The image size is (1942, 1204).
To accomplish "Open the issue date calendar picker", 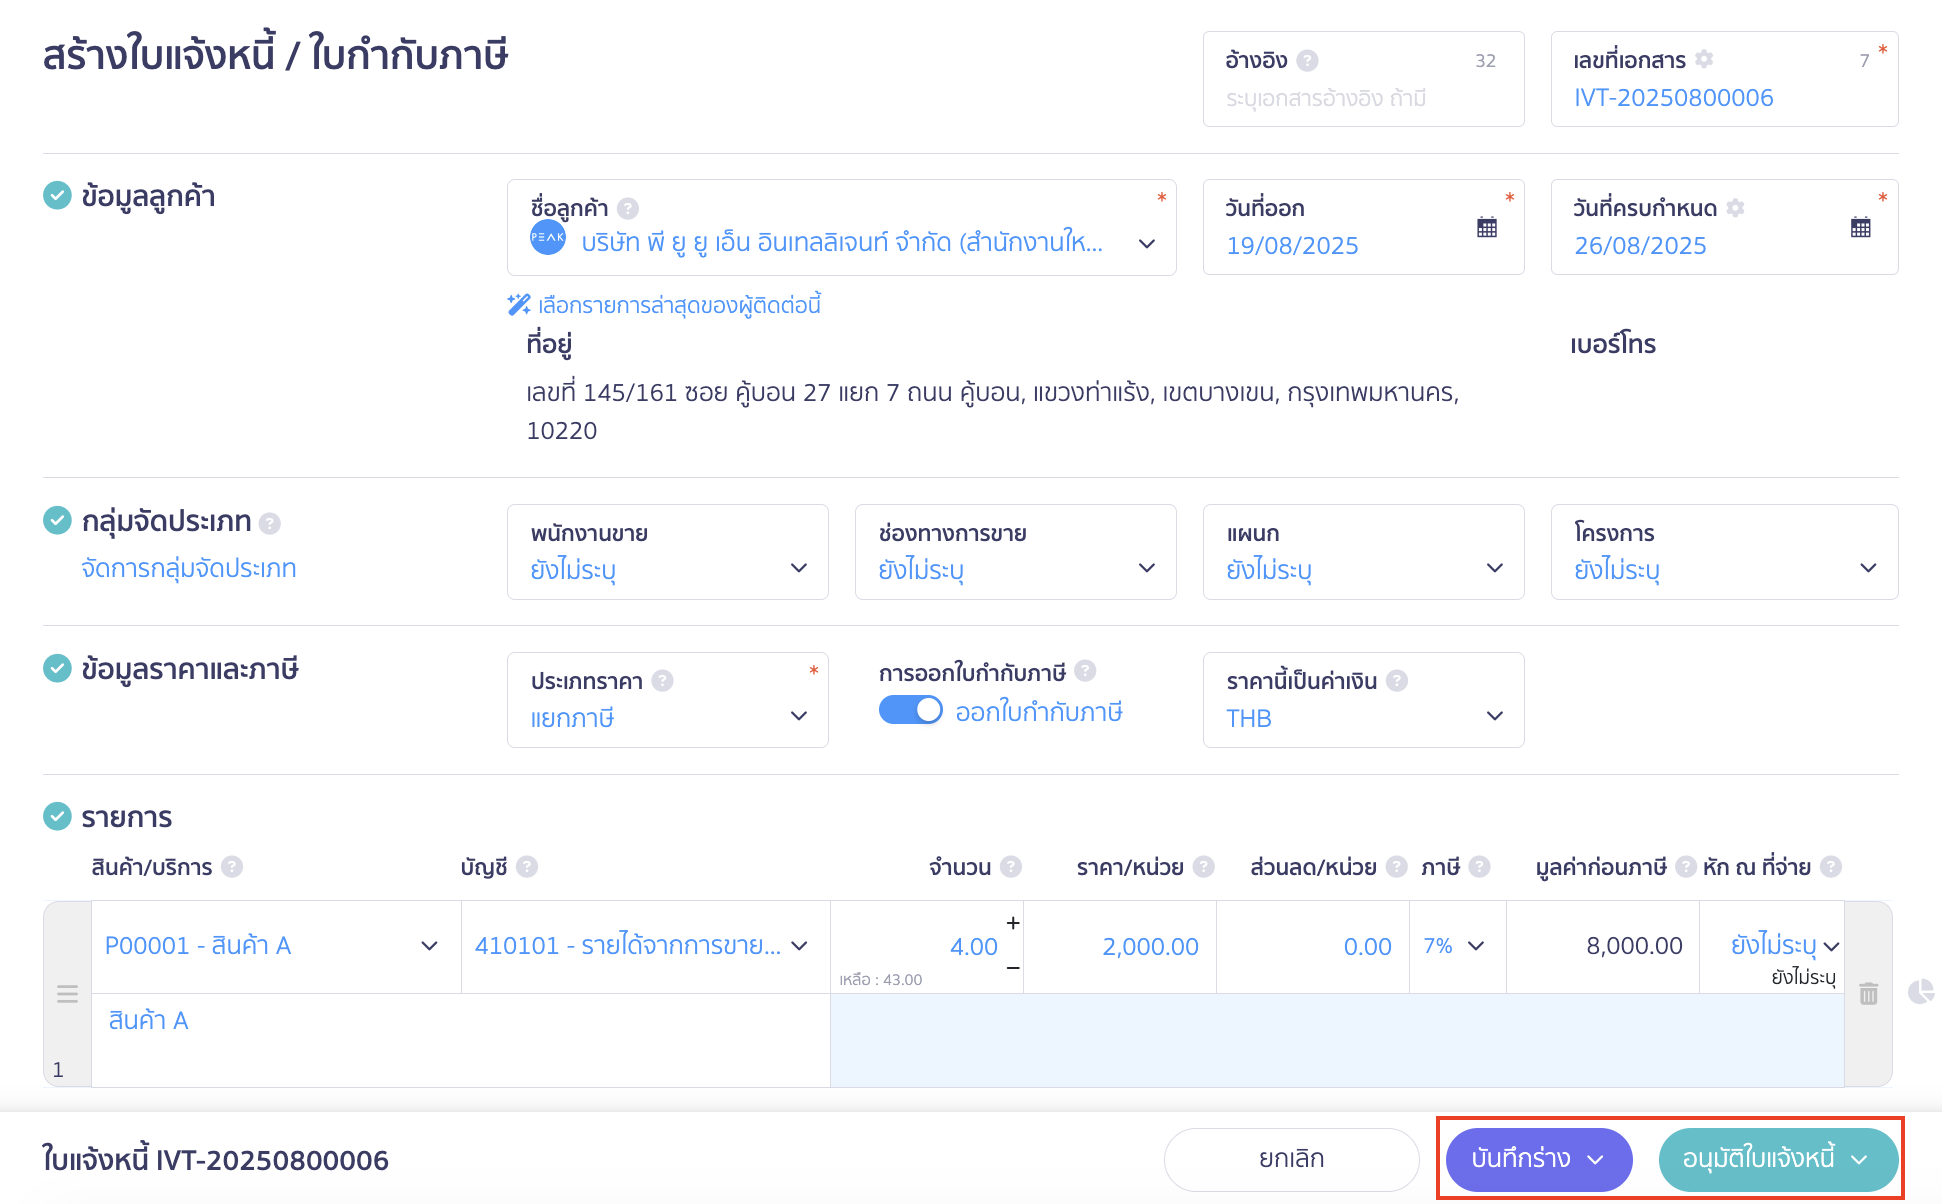I will [1487, 227].
